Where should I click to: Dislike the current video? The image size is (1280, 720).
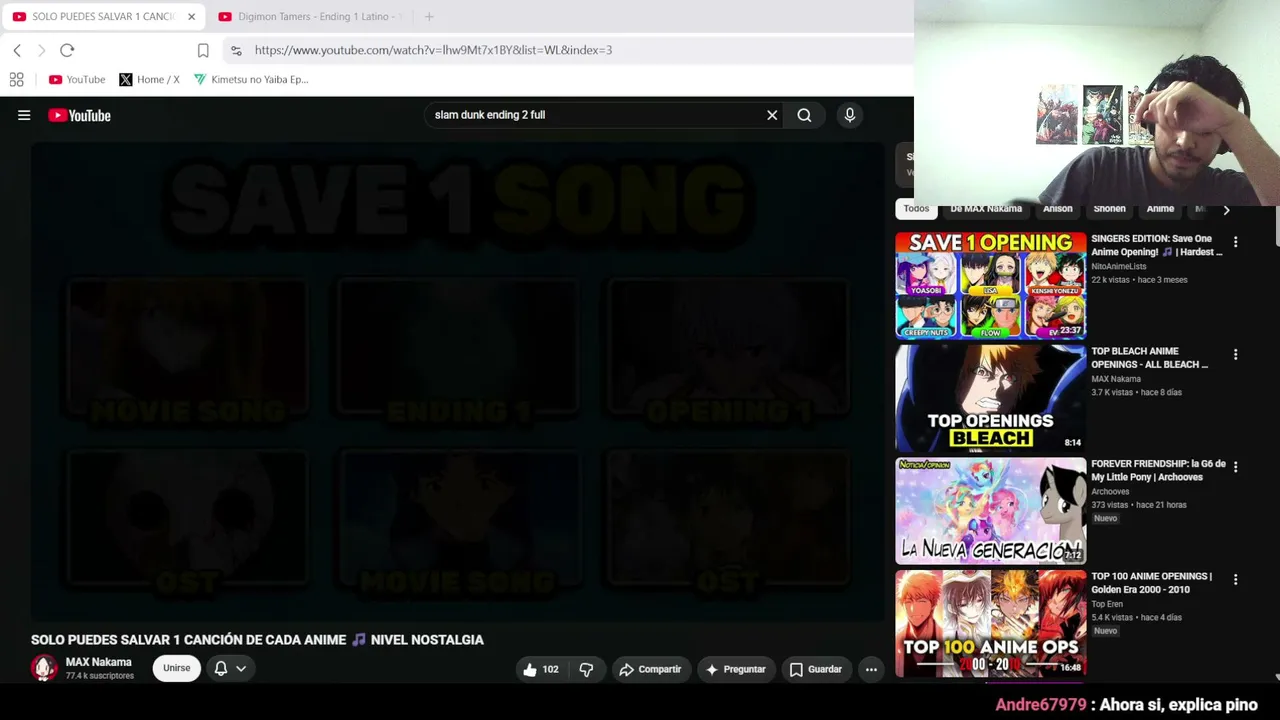(586, 669)
